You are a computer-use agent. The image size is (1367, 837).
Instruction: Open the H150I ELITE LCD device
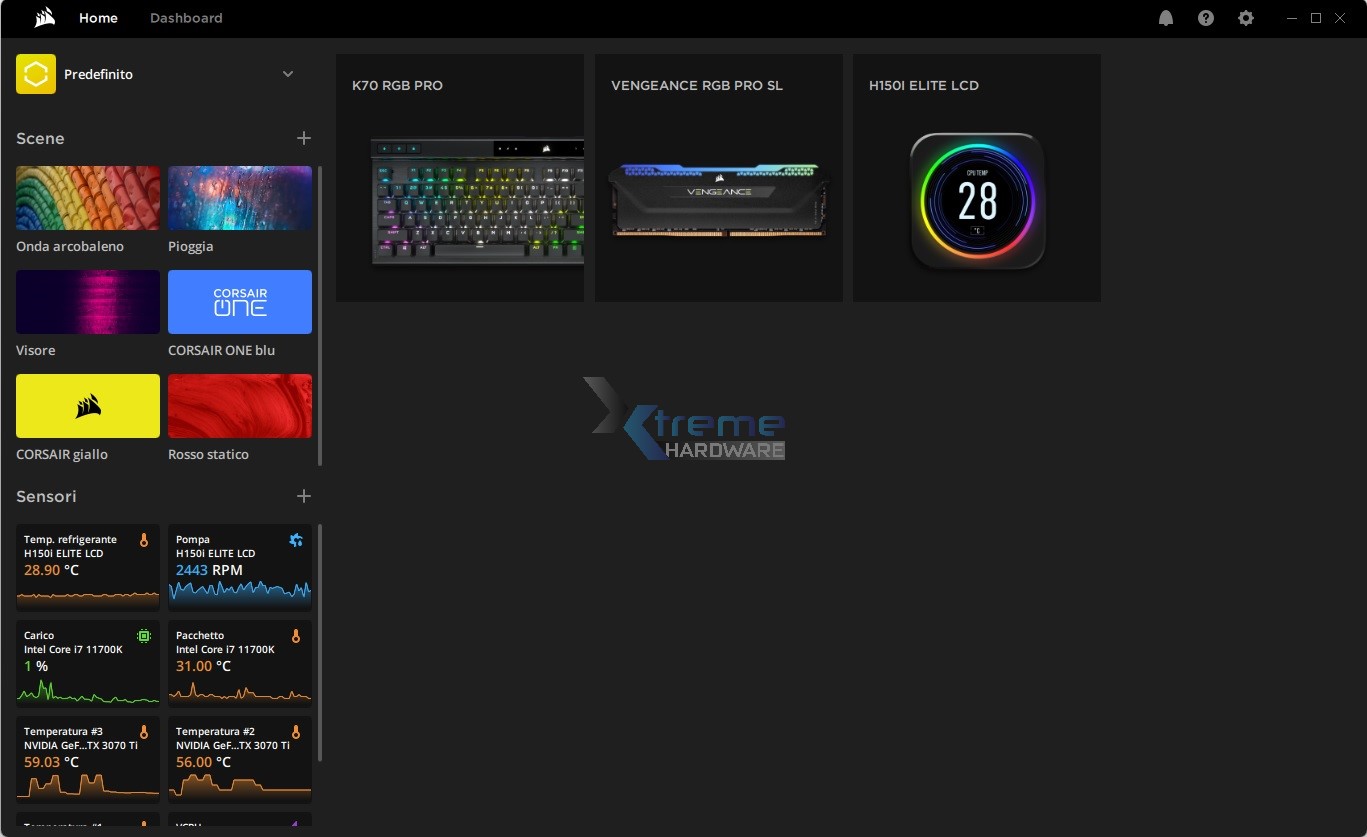pos(976,178)
